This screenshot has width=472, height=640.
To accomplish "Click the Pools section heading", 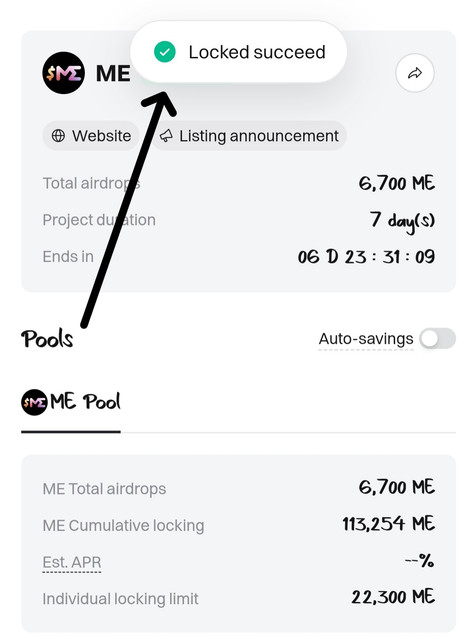I will (47, 339).
